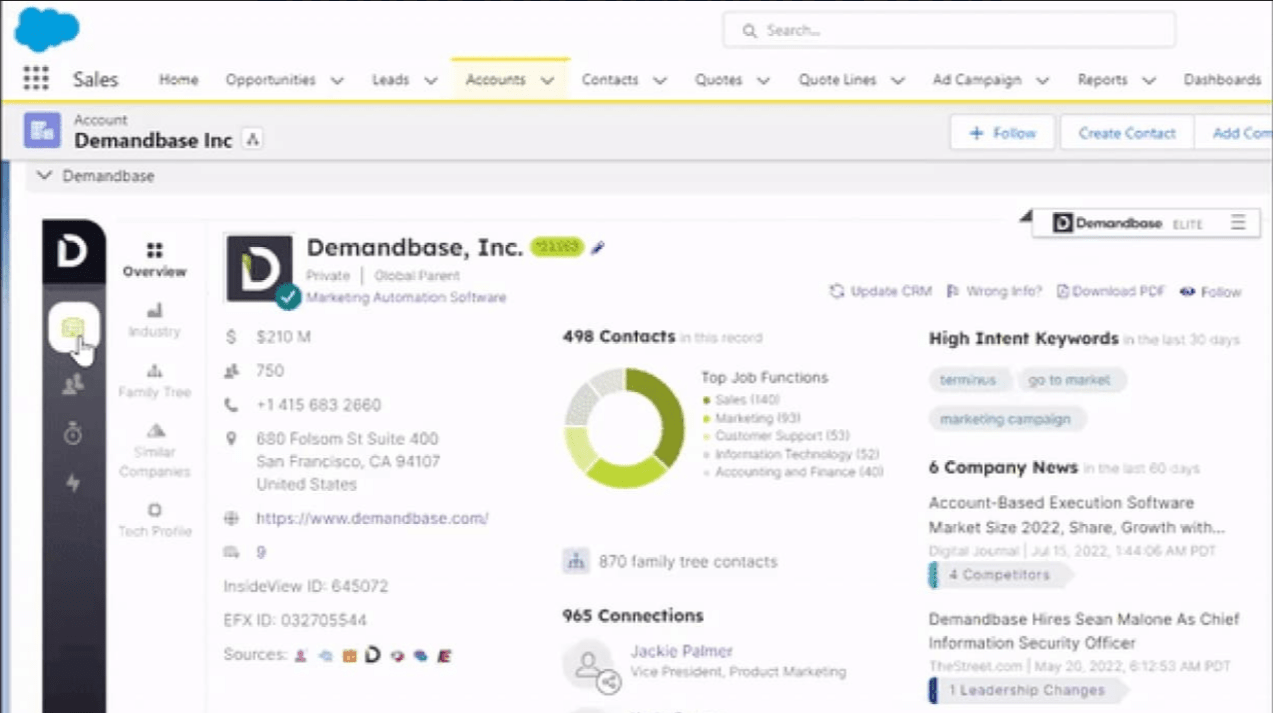Image resolution: width=1273 pixels, height=713 pixels.
Task: Open the Leads tab
Action: click(x=390, y=79)
